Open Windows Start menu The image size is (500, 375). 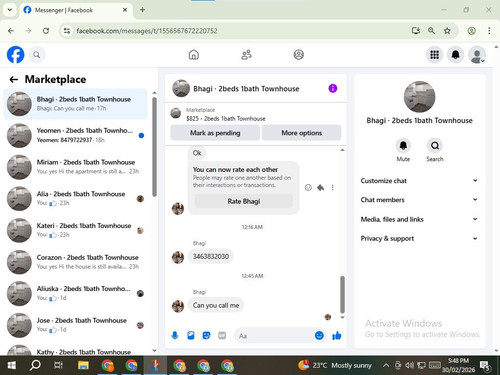pyautogui.click(x=12, y=365)
